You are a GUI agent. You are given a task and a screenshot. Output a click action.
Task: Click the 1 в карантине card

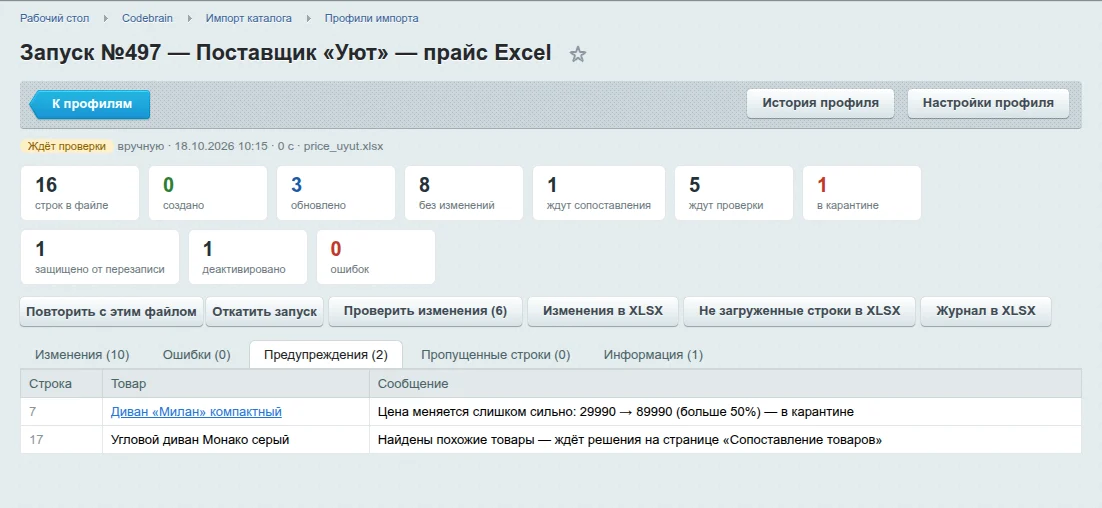[x=862, y=193]
